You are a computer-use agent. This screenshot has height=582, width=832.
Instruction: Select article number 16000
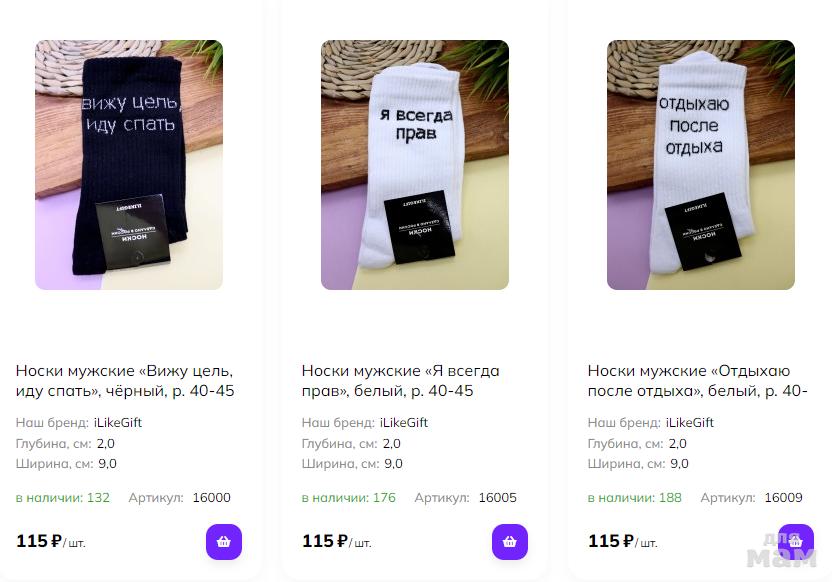[212, 498]
